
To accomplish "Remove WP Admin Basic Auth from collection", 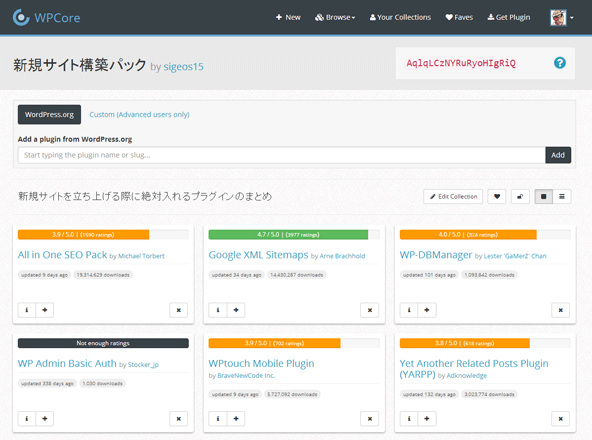I will (179, 418).
